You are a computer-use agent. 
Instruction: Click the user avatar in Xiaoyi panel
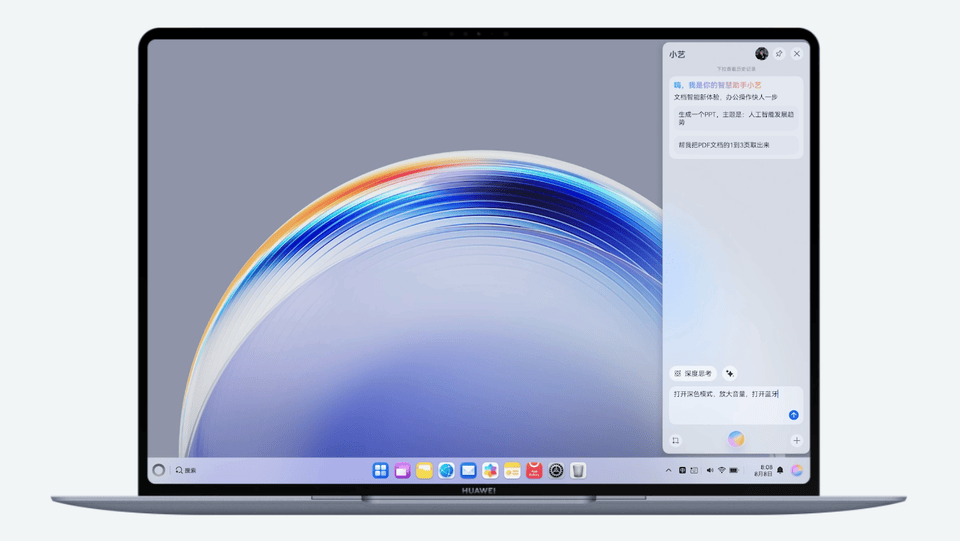pyautogui.click(x=761, y=54)
